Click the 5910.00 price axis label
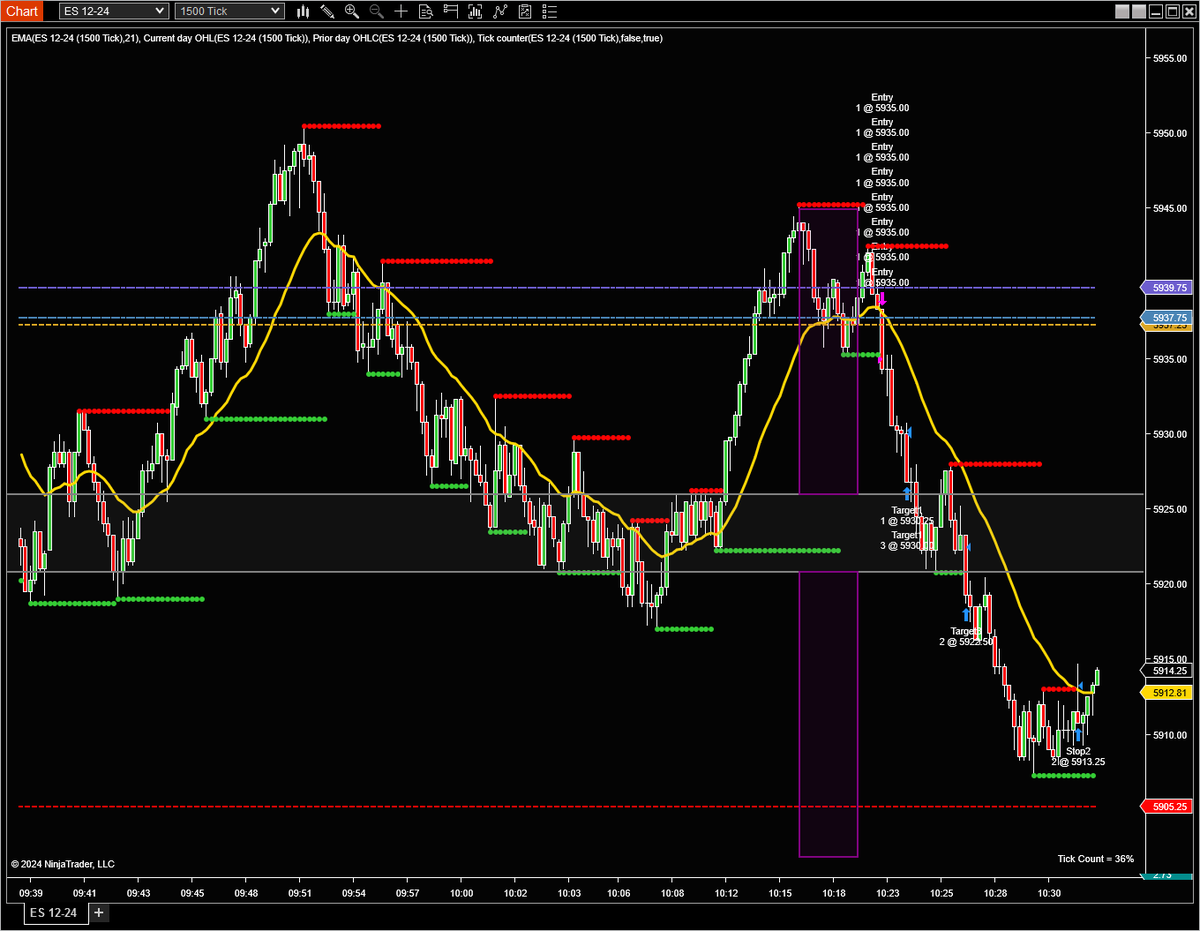The width and height of the screenshot is (1200, 931). (x=1168, y=735)
